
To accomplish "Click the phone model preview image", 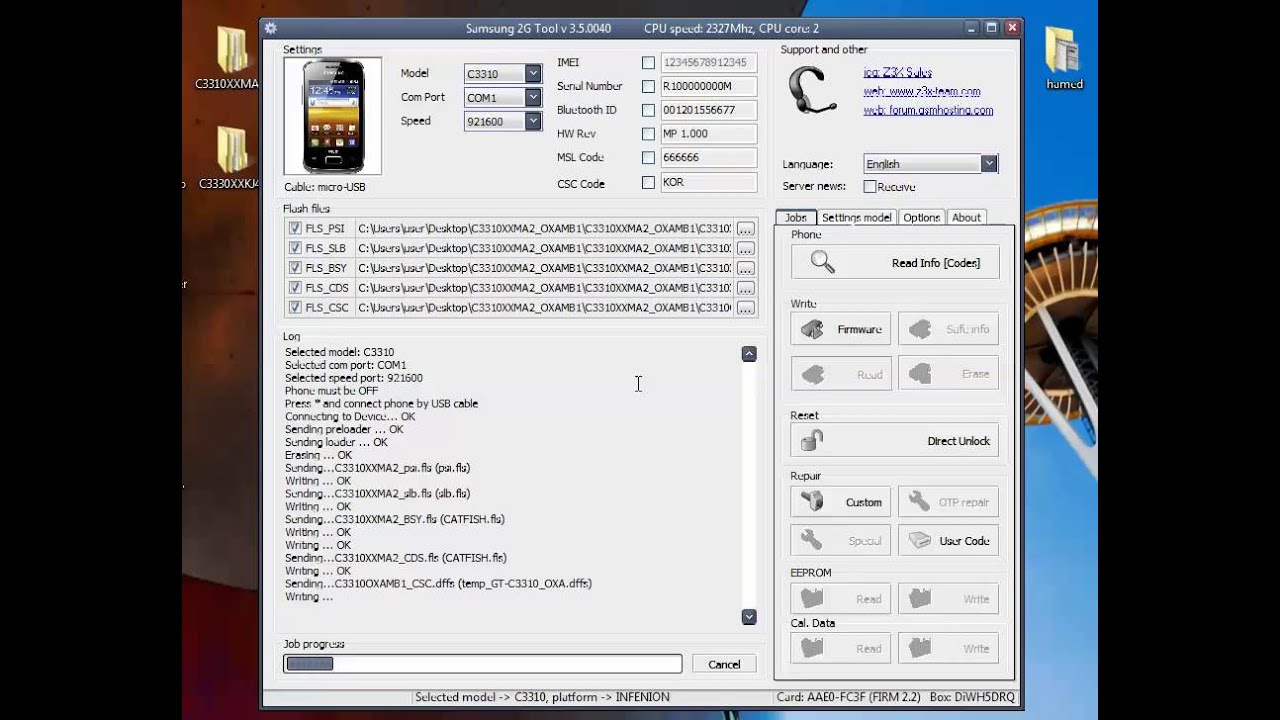I will point(333,117).
